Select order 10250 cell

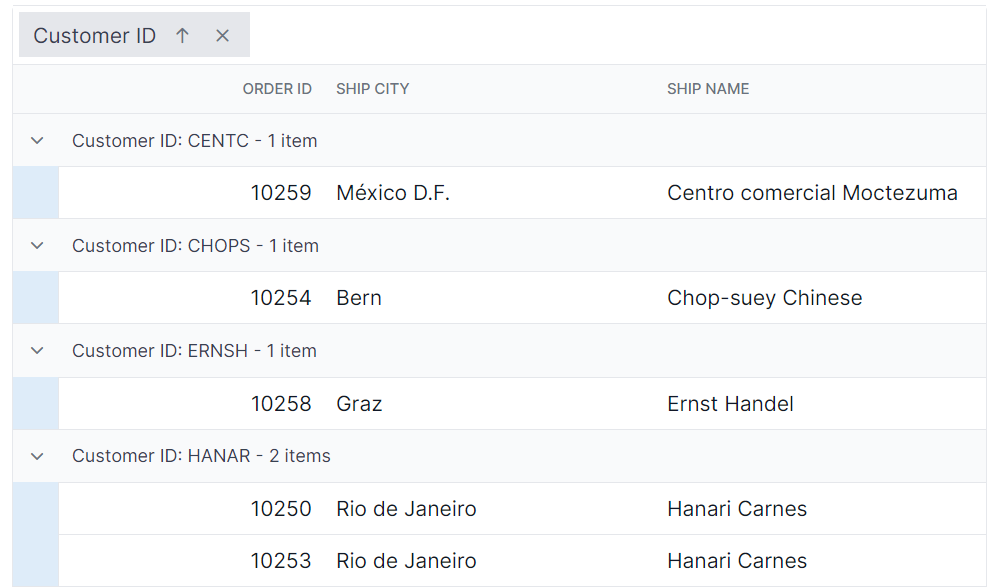281,509
